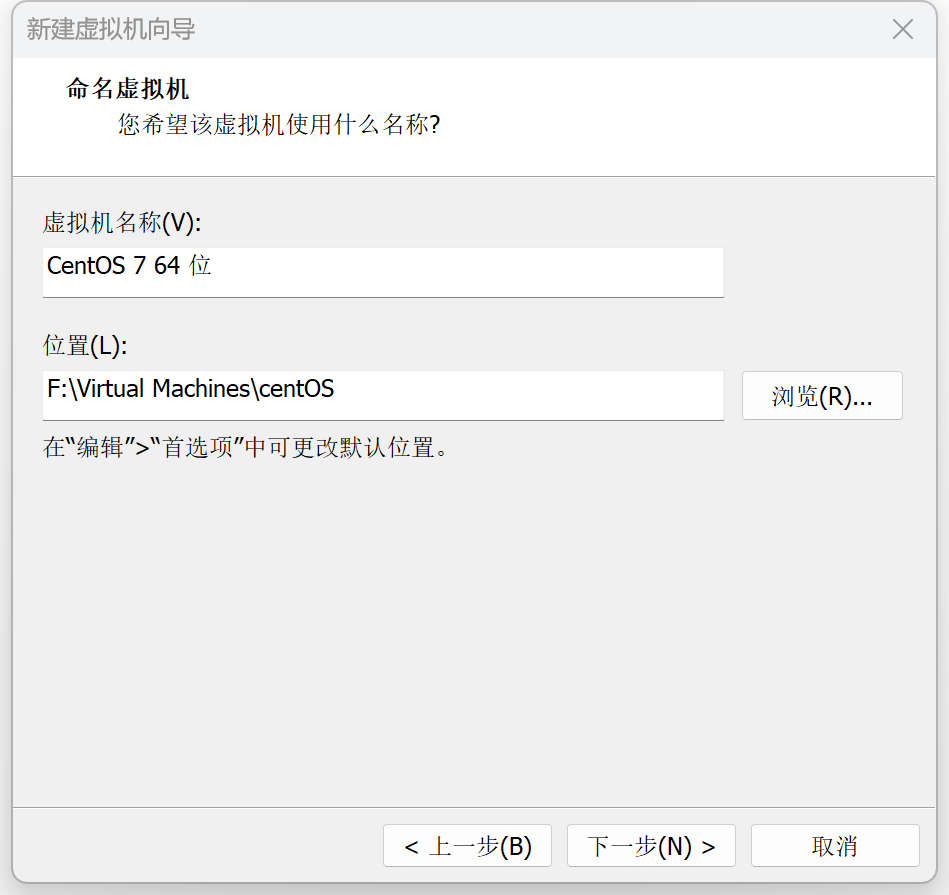The height and width of the screenshot is (895, 949).
Task: Open the 浏览(R)... browse dialog
Action: point(822,396)
